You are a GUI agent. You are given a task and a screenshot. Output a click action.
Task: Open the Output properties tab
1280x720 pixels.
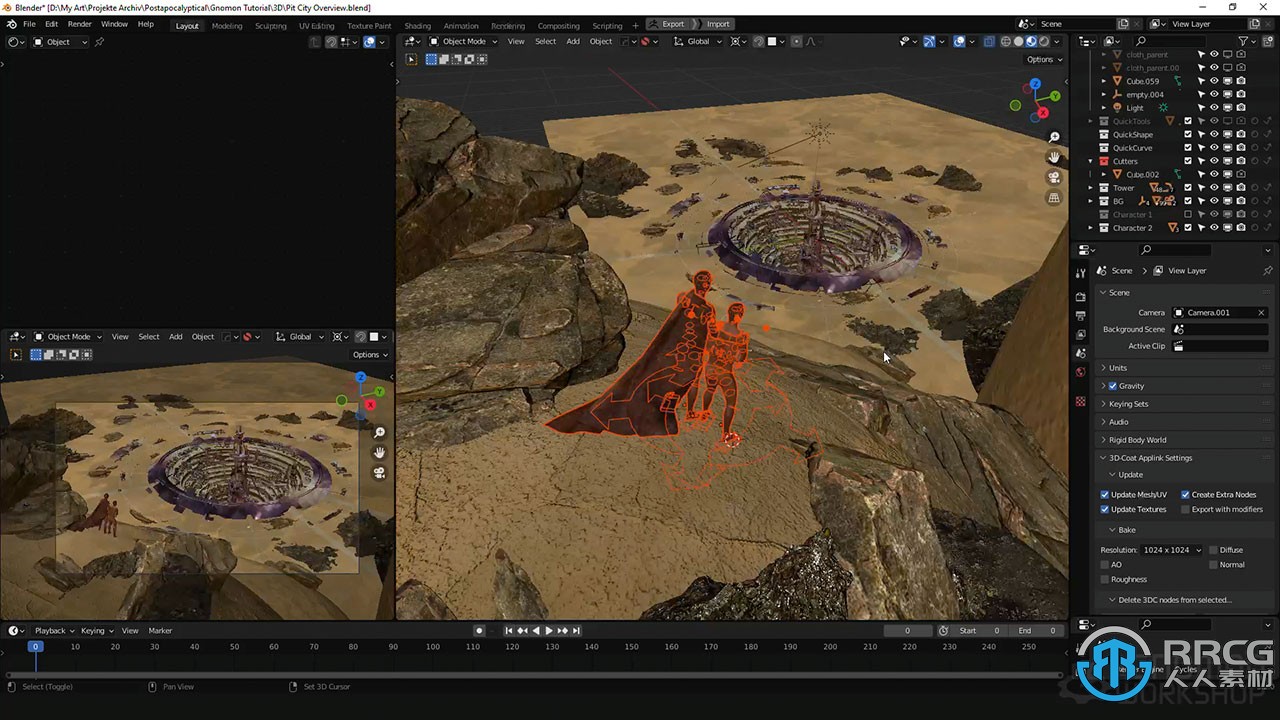1080,316
